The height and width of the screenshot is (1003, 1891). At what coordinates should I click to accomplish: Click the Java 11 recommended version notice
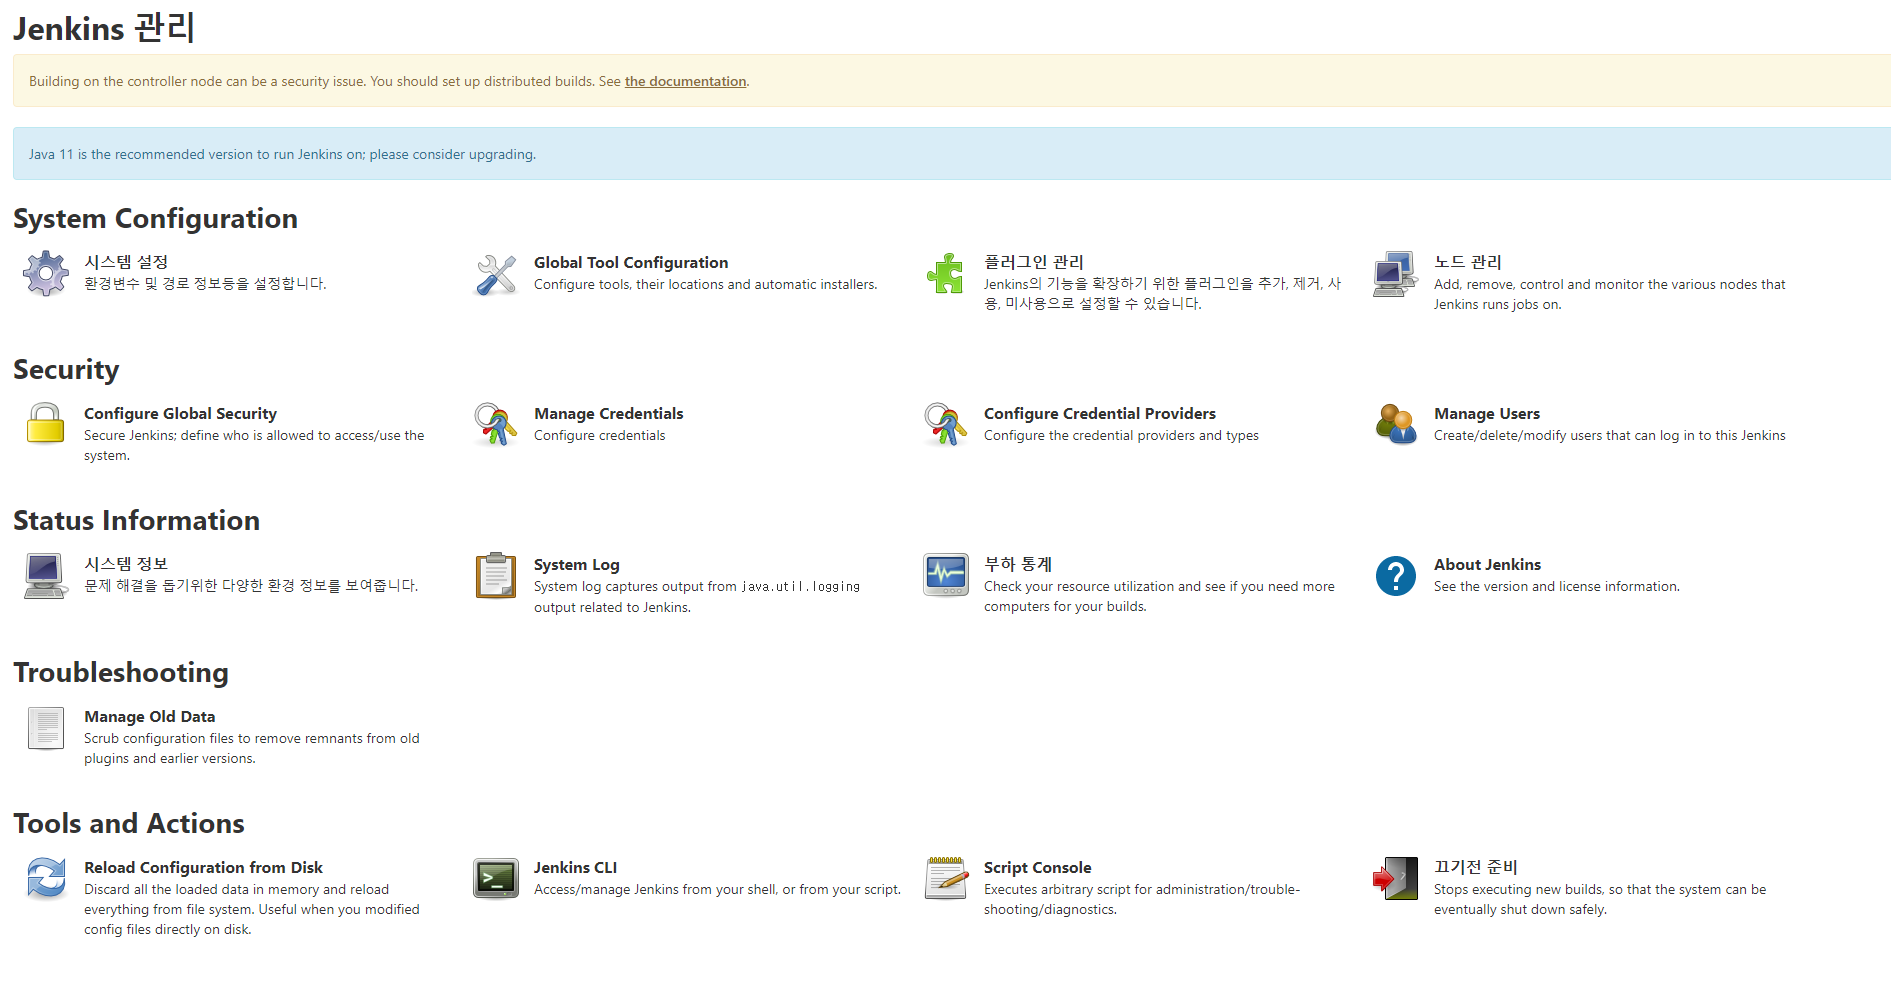point(951,154)
